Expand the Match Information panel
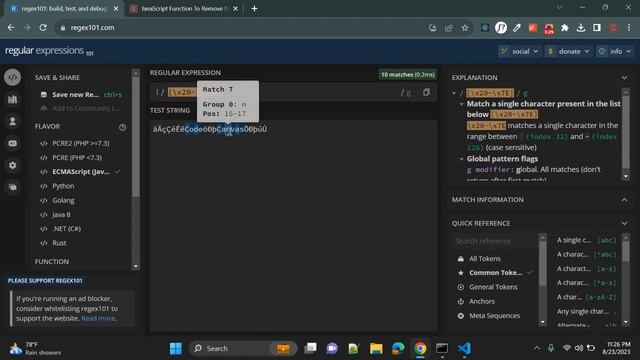This screenshot has height=360, width=640. [624, 200]
